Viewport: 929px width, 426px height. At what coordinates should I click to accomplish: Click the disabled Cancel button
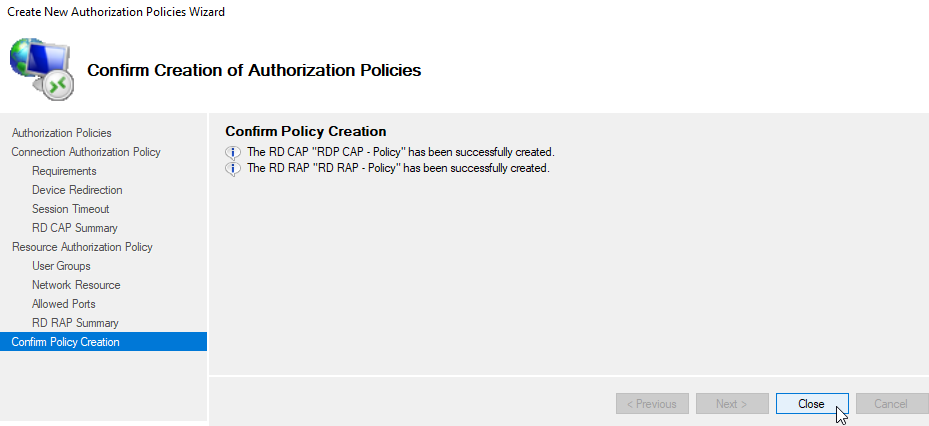(x=892, y=404)
